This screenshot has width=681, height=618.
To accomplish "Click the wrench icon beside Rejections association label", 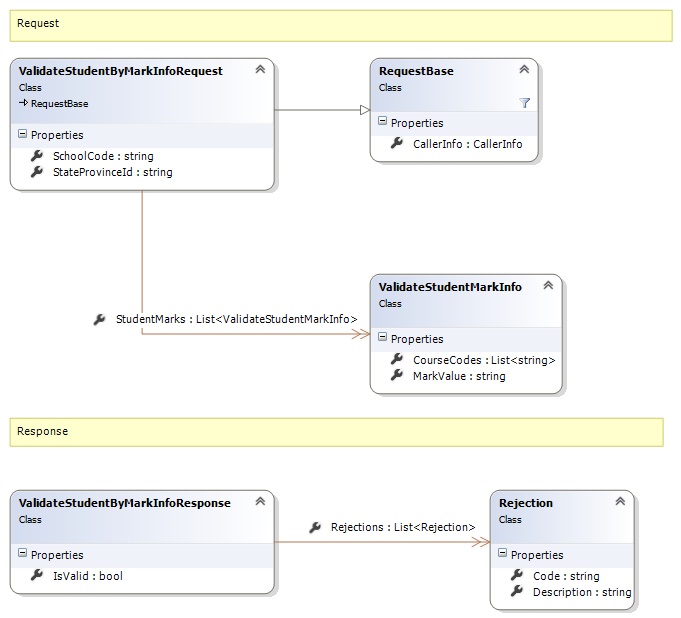I will coord(315,527).
